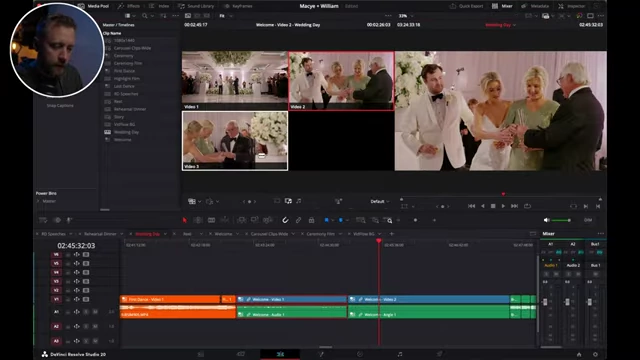The height and width of the screenshot is (360, 640).
Task: Switch to VidFlow BG timeline tab
Action: [x=364, y=234]
